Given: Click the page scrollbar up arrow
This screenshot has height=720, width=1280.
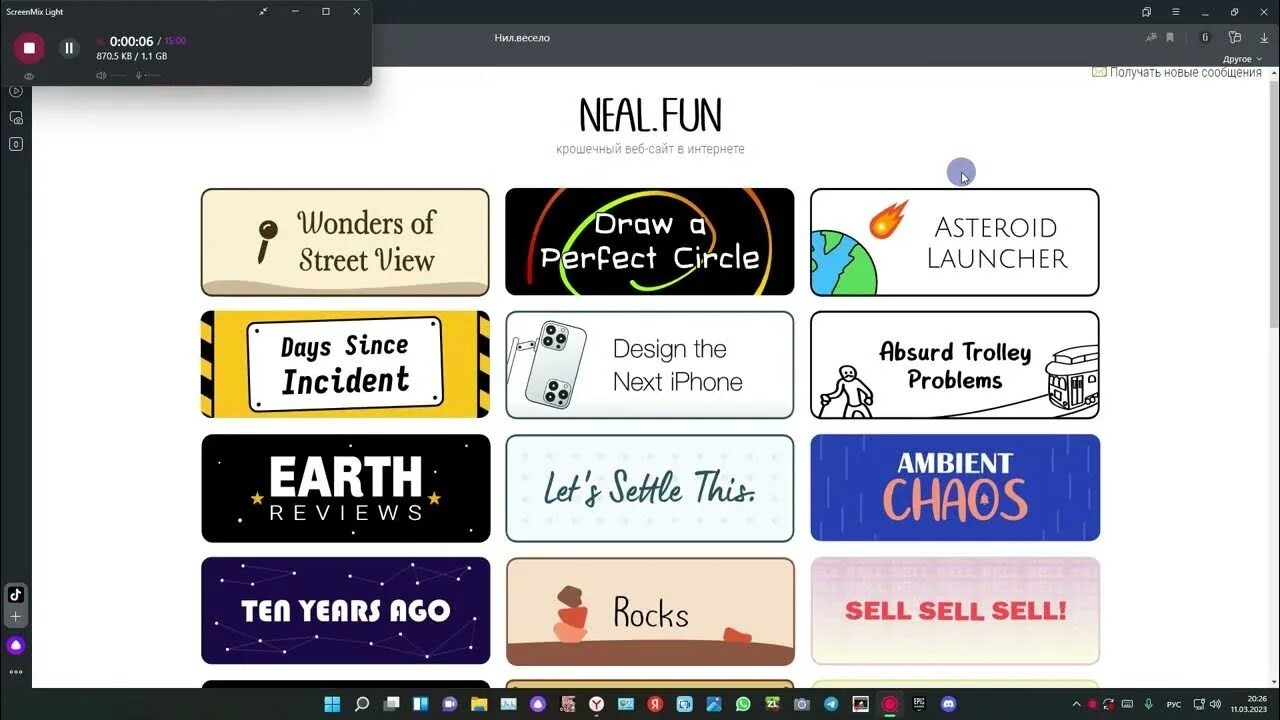Looking at the screenshot, I should [1273, 73].
